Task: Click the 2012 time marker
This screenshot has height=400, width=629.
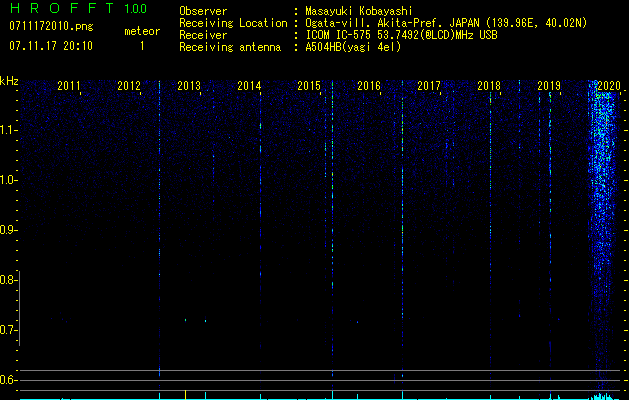Action: [x=129, y=85]
